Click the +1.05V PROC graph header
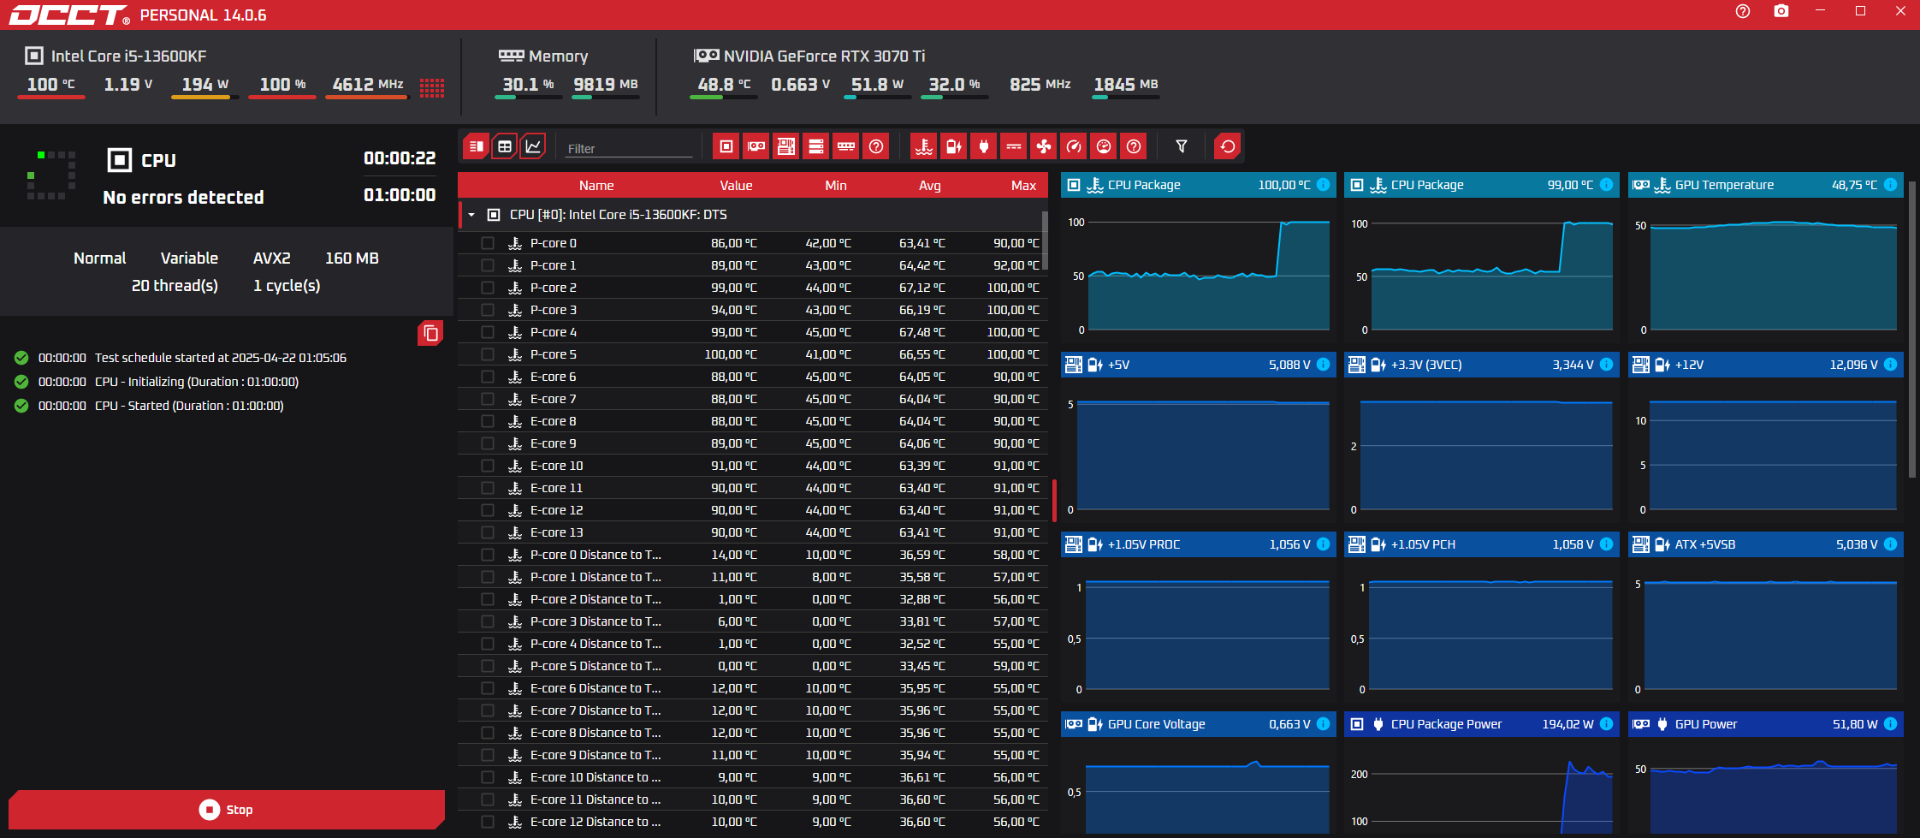 point(1198,545)
